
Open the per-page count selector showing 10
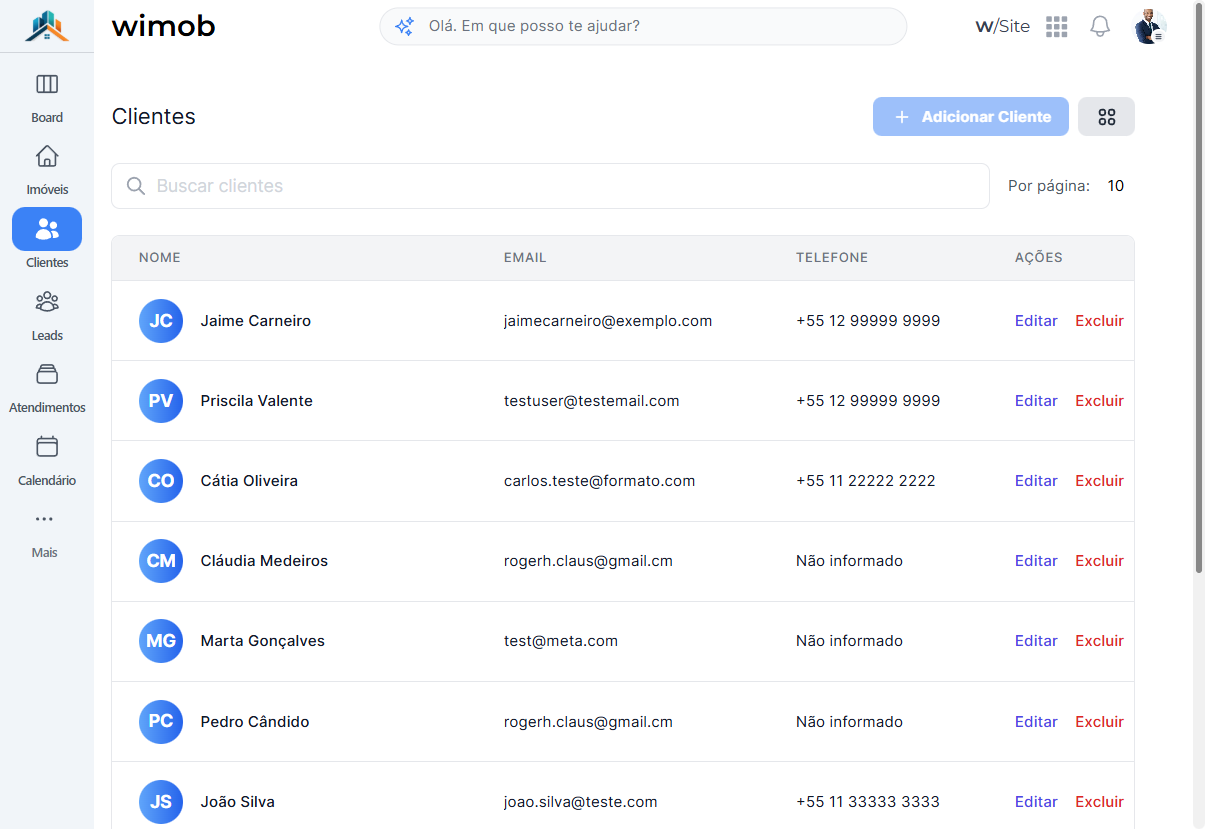coord(1116,186)
